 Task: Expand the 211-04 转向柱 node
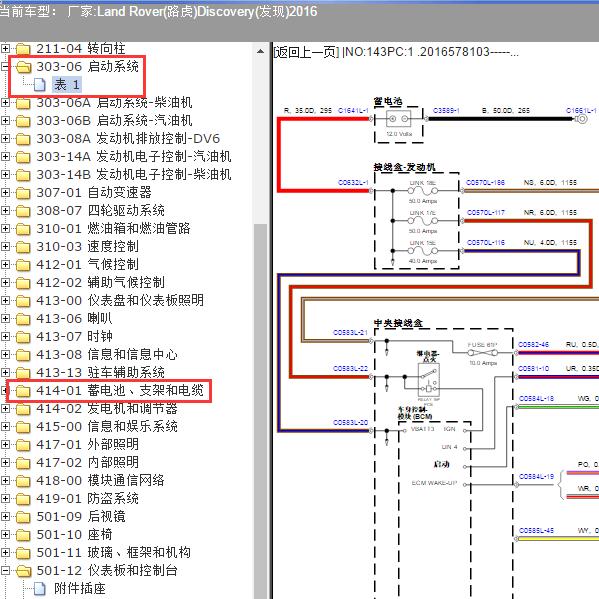pos(5,49)
